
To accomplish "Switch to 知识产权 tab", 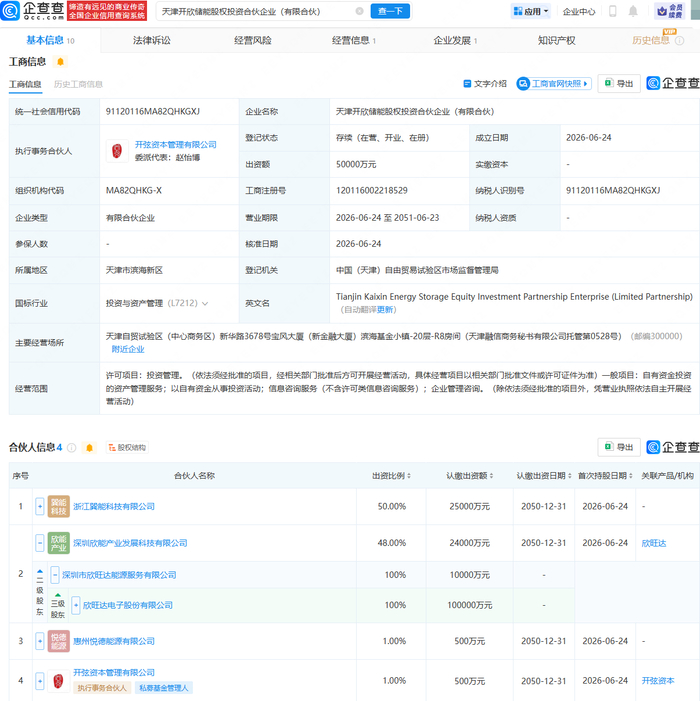I will pos(557,41).
